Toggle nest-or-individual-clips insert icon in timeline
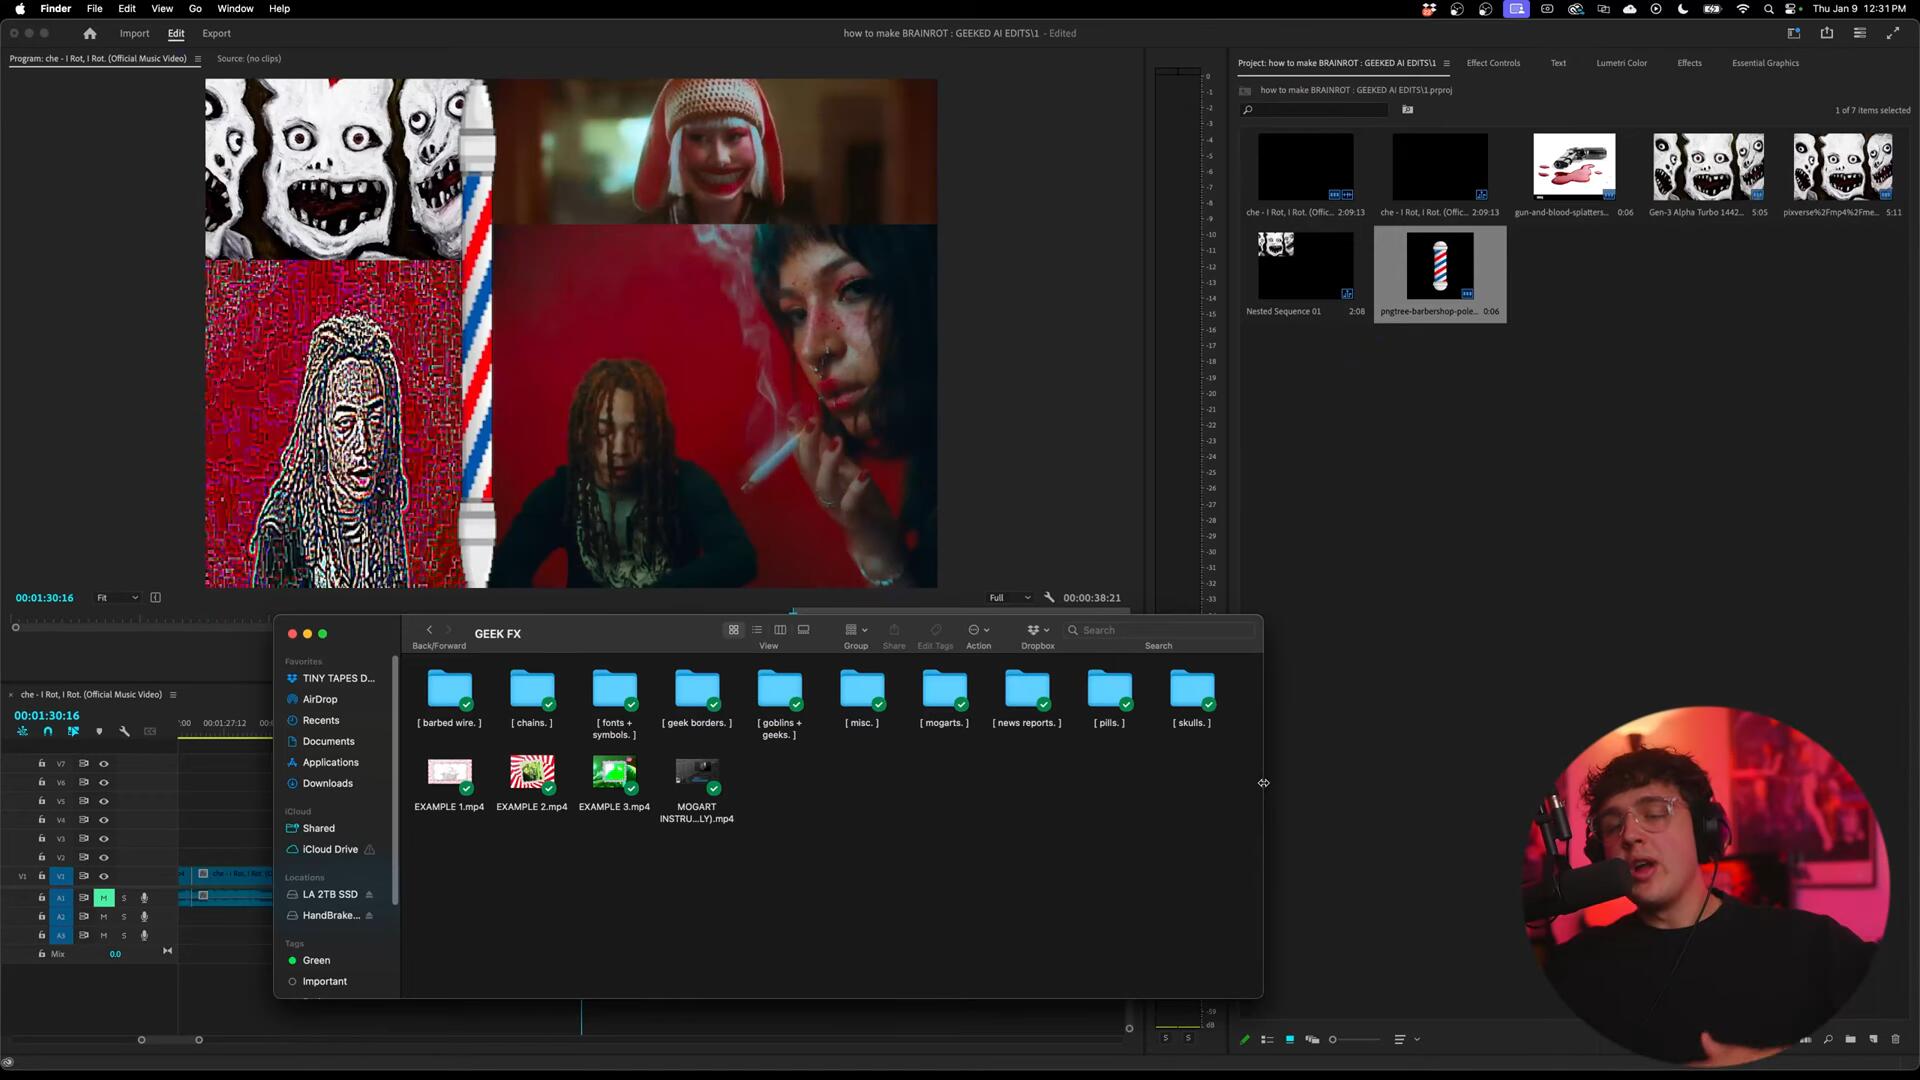The width and height of the screenshot is (1920, 1080). 22,731
